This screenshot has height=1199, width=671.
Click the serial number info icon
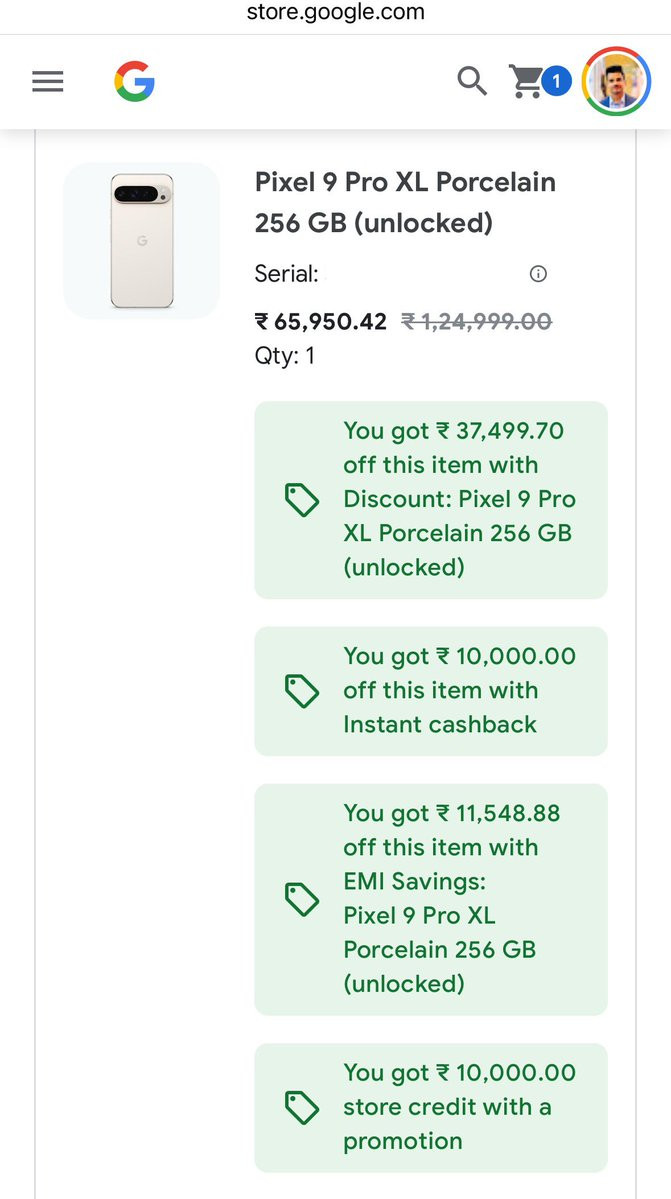(538, 274)
